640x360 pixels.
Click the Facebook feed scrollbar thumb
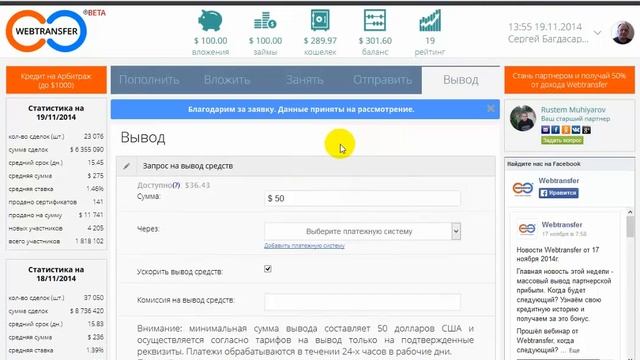(630, 227)
